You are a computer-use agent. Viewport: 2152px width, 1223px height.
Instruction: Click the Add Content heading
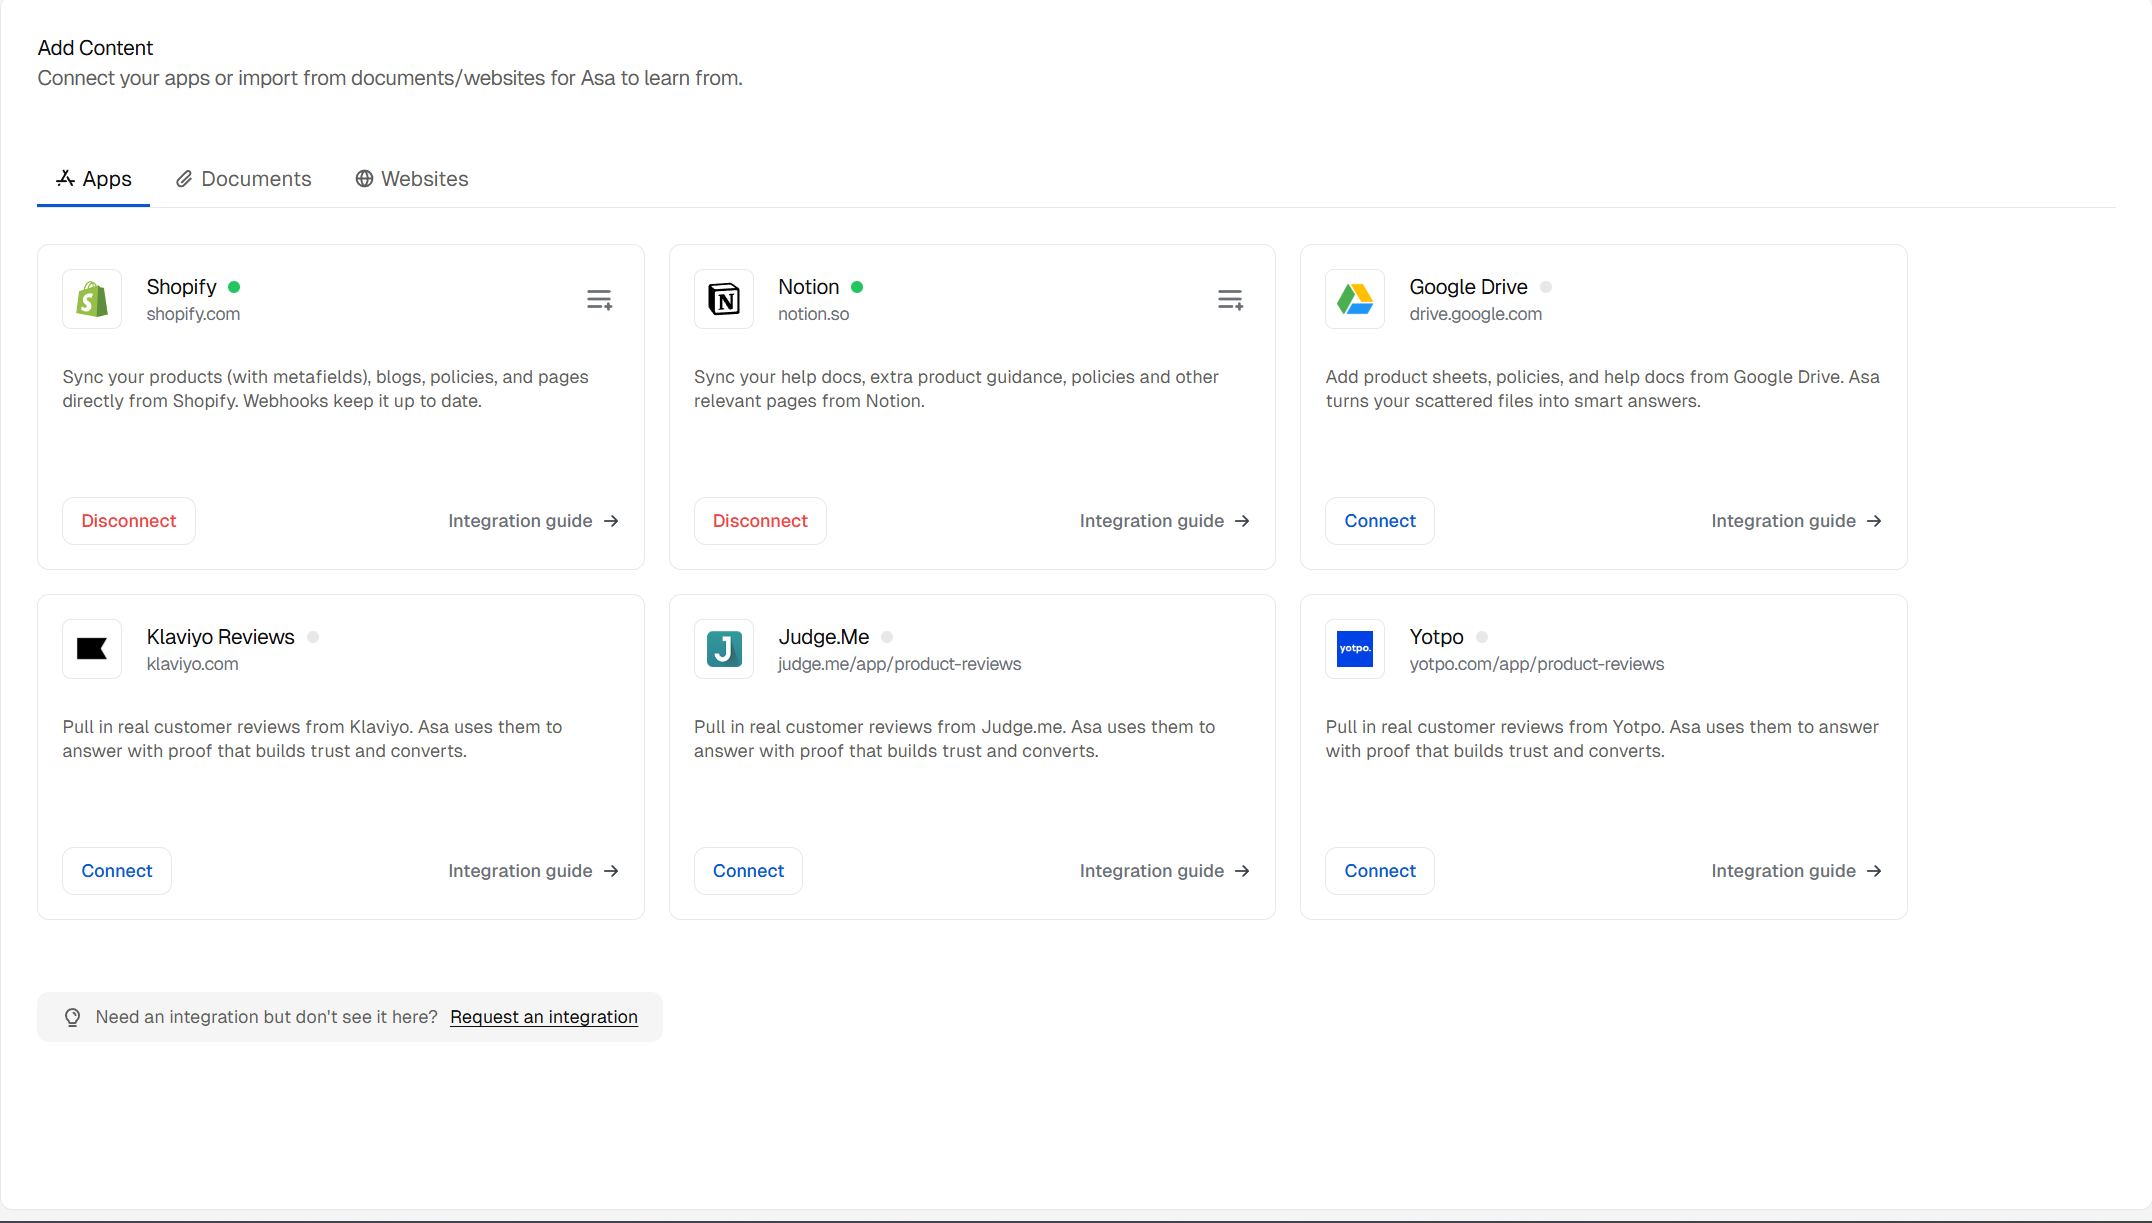click(95, 48)
